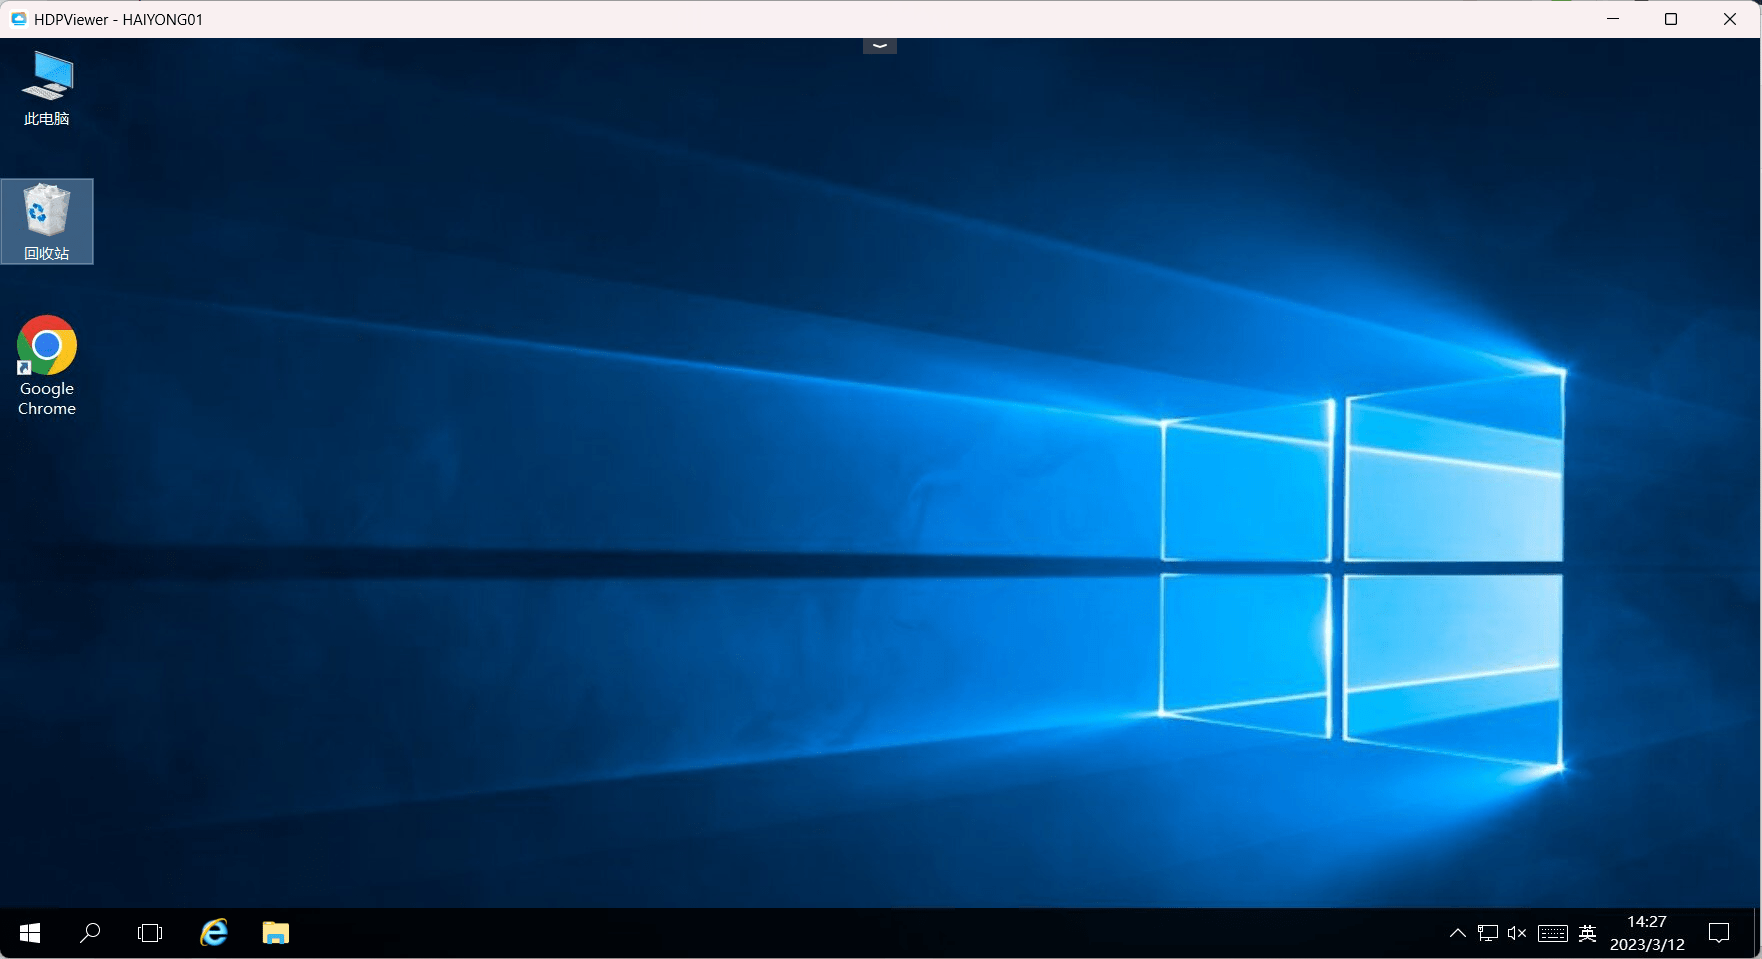Open Task View in the taskbar

point(150,933)
